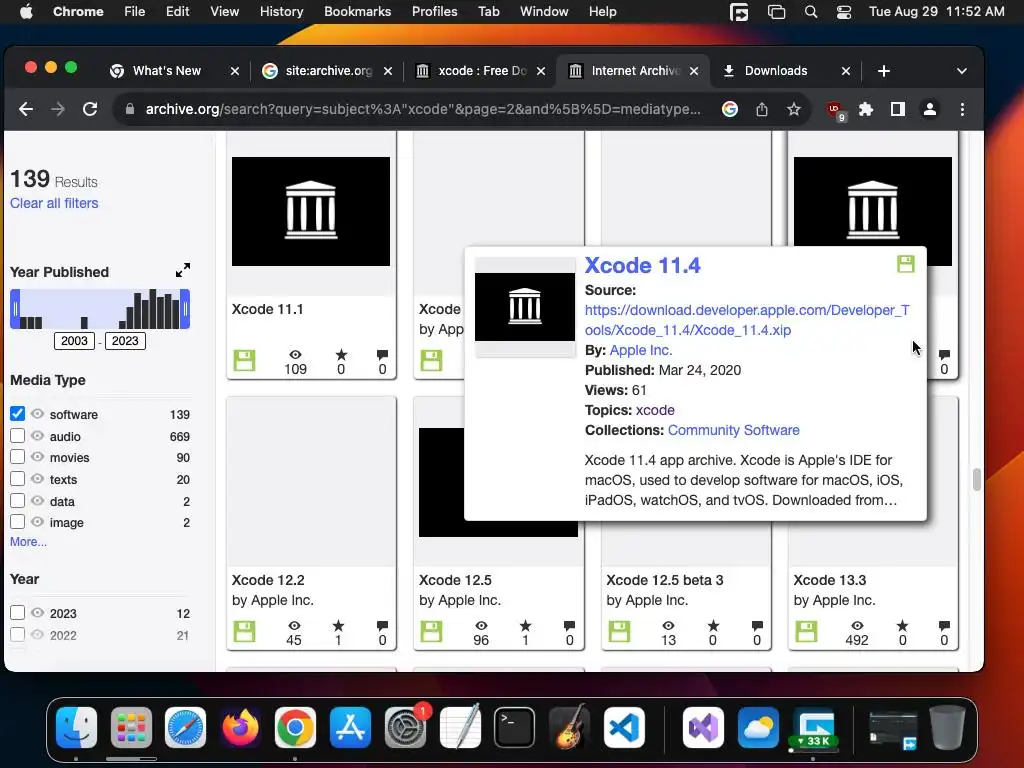Click the right handle of year range slider
Image resolution: width=1024 pixels, height=768 pixels.
[x=186, y=309]
